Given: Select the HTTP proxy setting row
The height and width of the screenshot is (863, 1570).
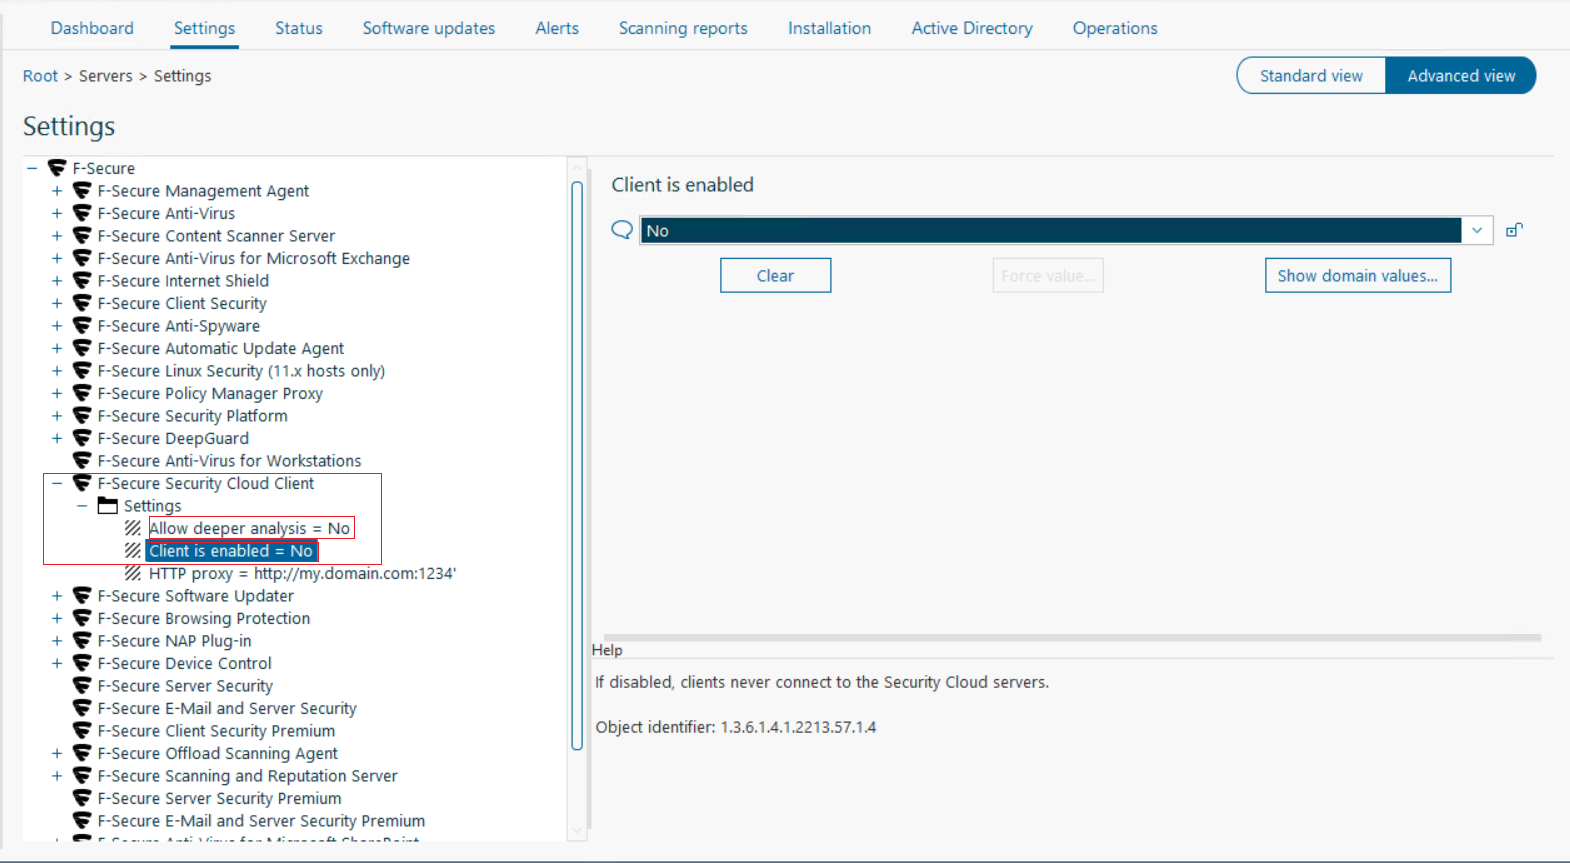Looking at the screenshot, I should [x=302, y=573].
